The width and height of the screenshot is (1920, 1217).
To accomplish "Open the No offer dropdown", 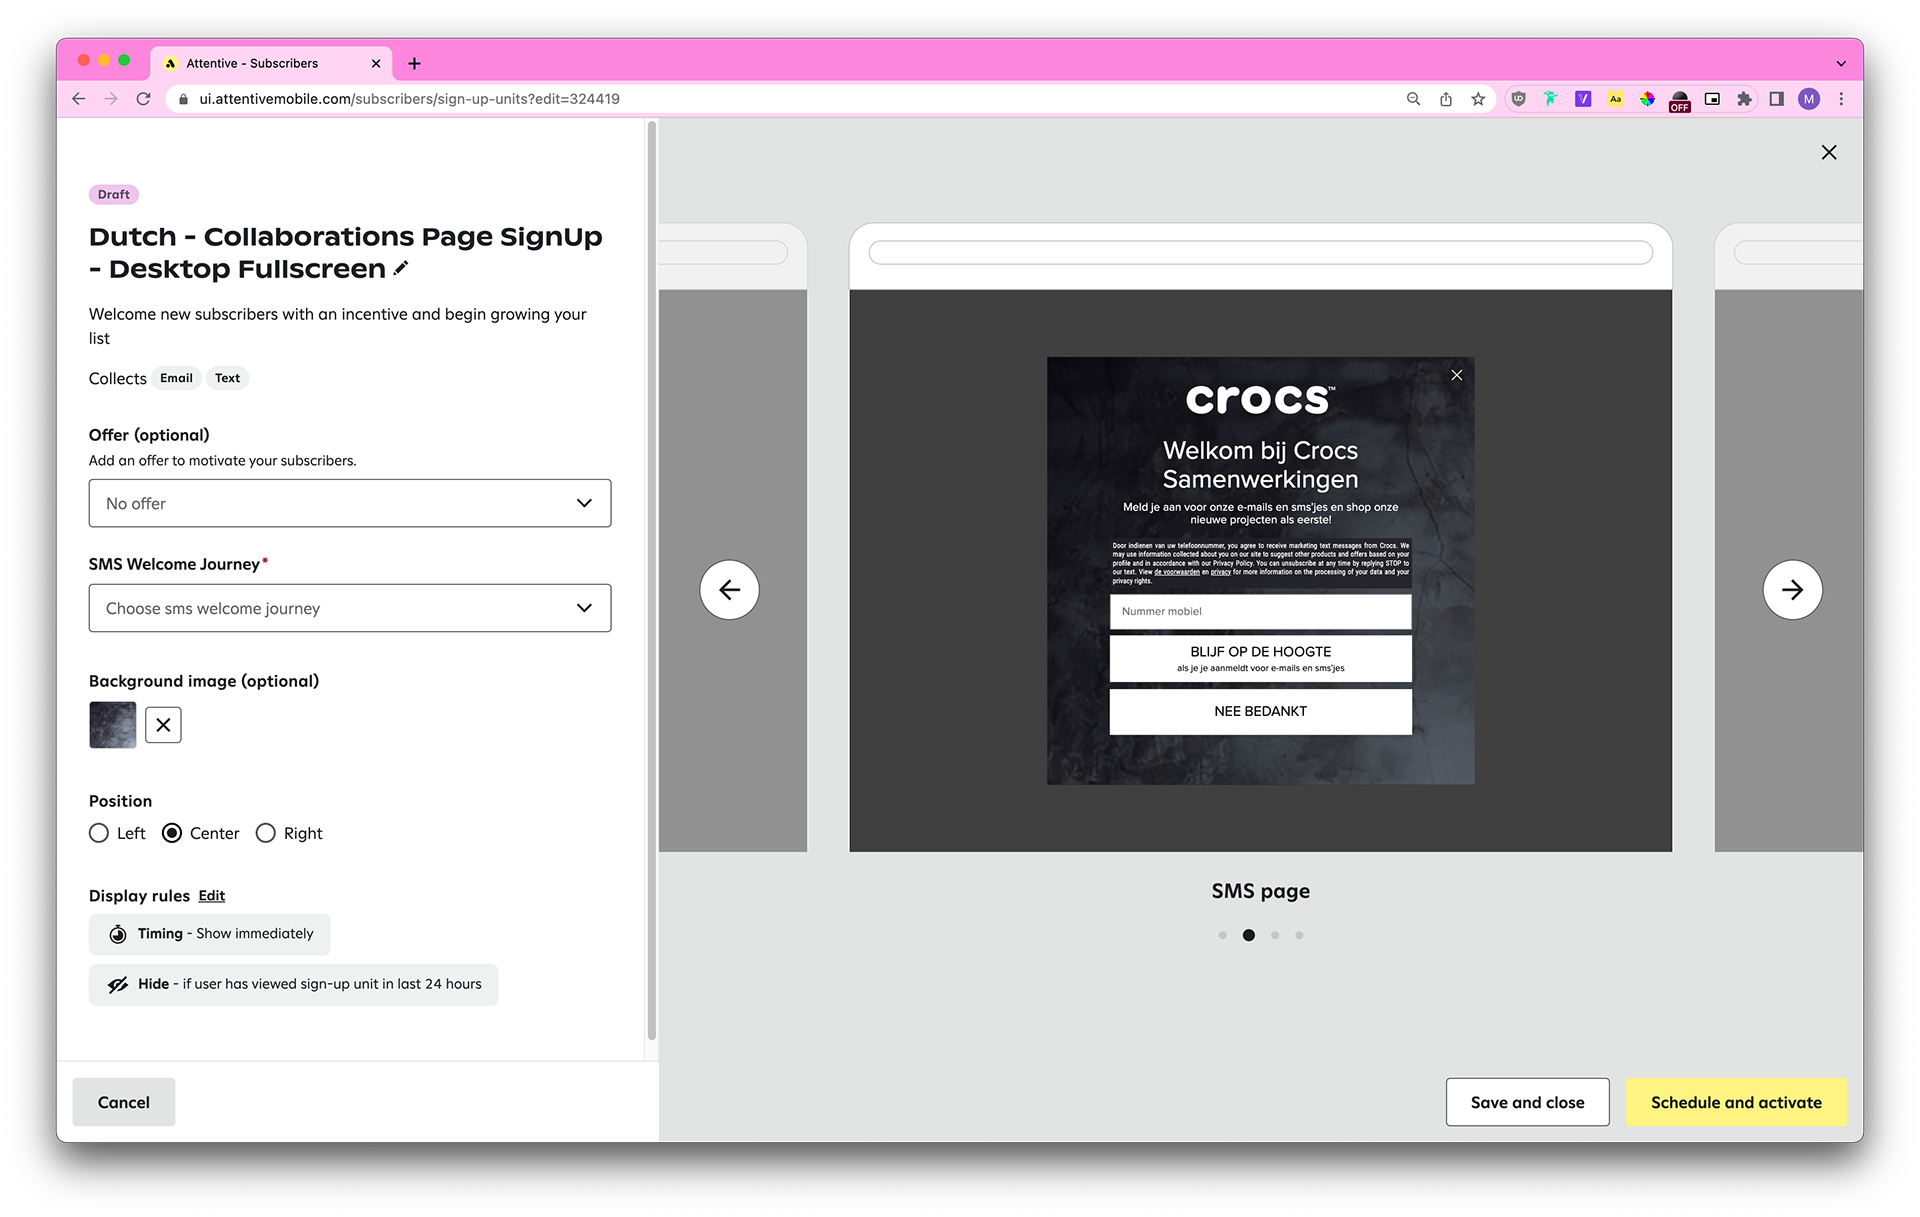I will [349, 503].
